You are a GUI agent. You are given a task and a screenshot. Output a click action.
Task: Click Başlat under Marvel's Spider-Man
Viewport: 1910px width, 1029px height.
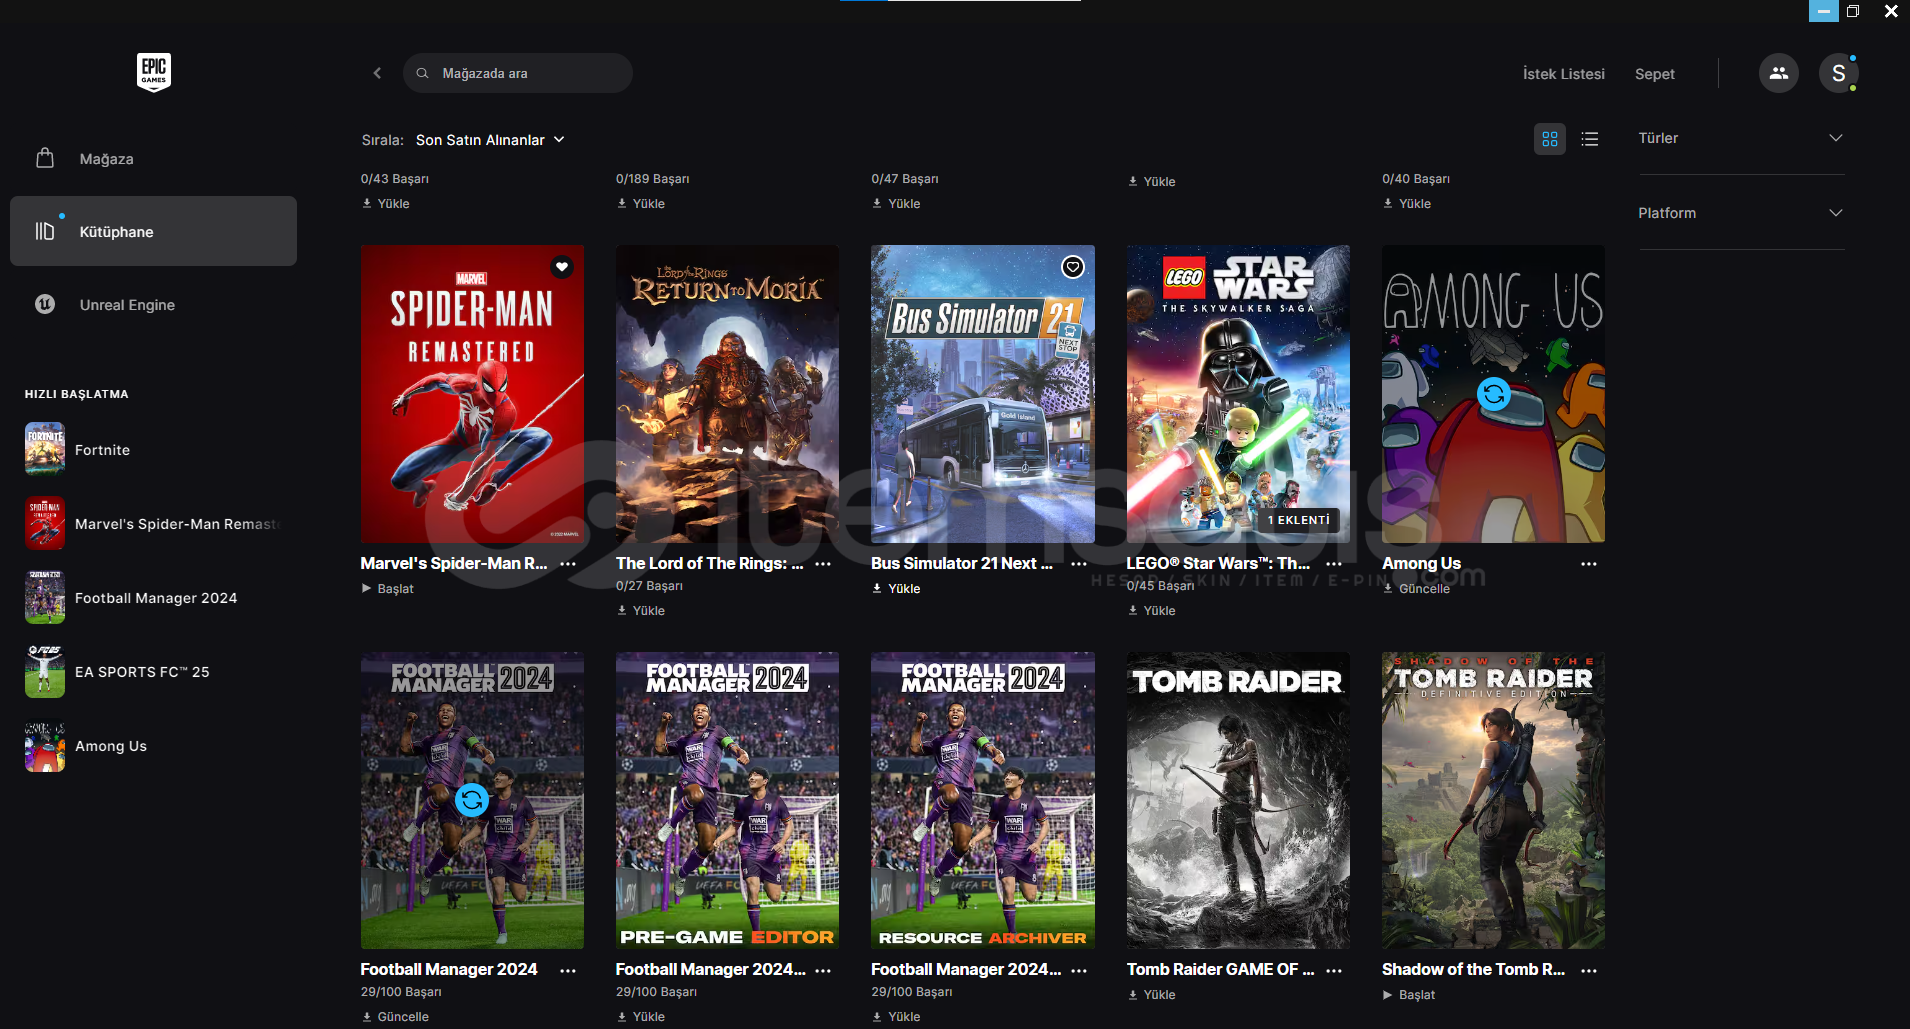pos(388,589)
